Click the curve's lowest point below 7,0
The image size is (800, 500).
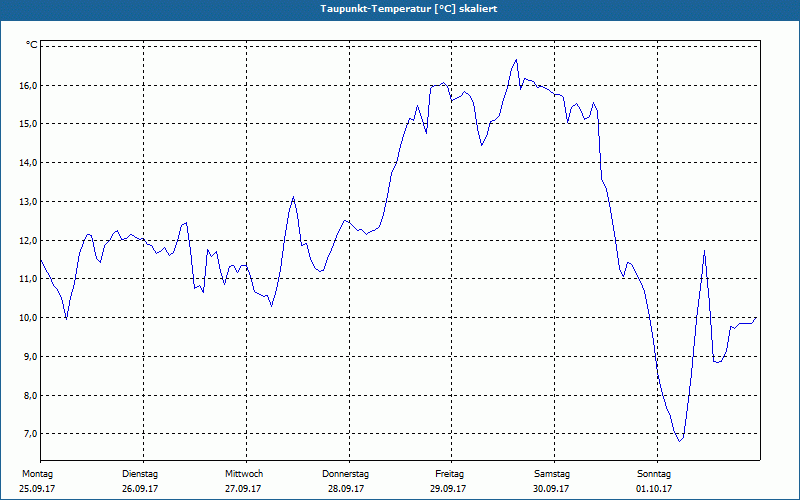(x=679, y=441)
